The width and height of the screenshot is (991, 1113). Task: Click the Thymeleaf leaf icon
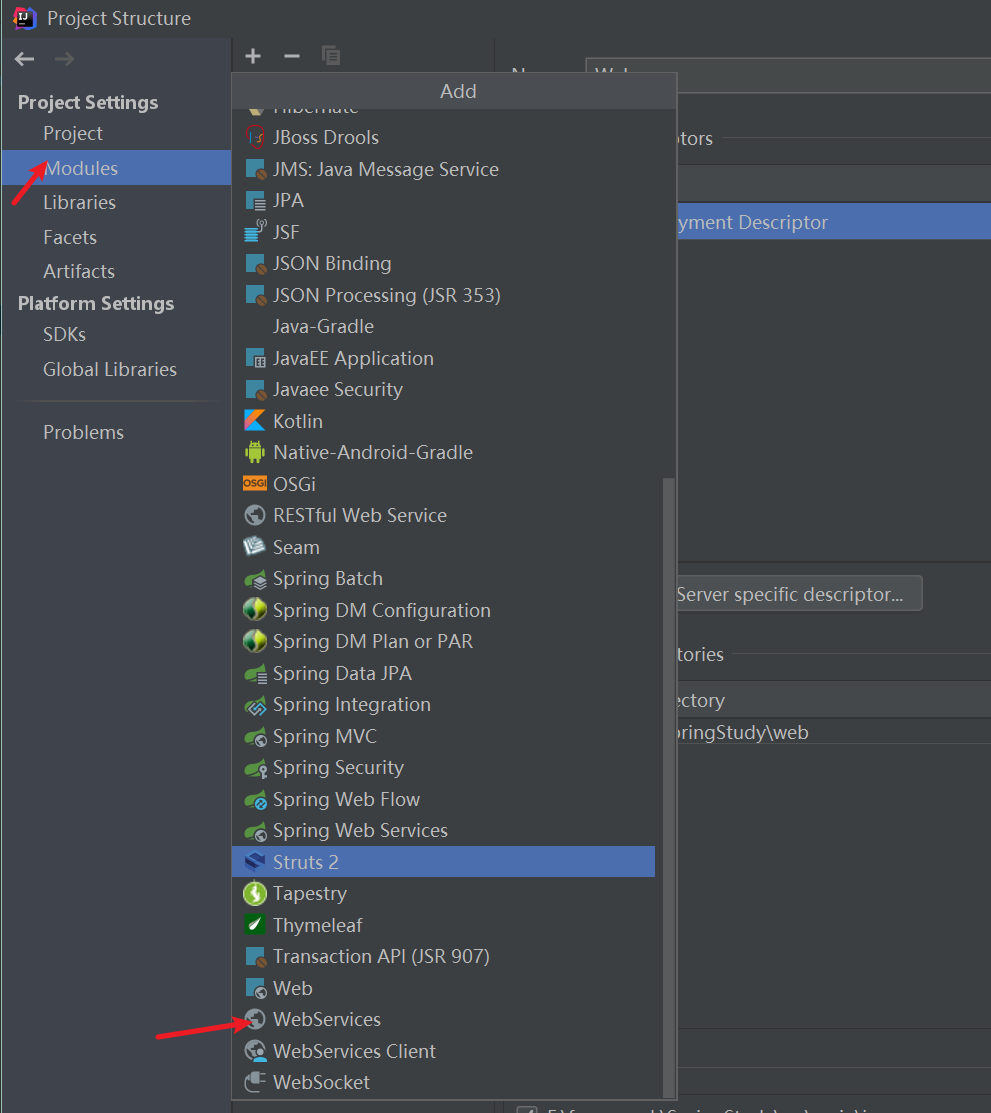[255, 925]
